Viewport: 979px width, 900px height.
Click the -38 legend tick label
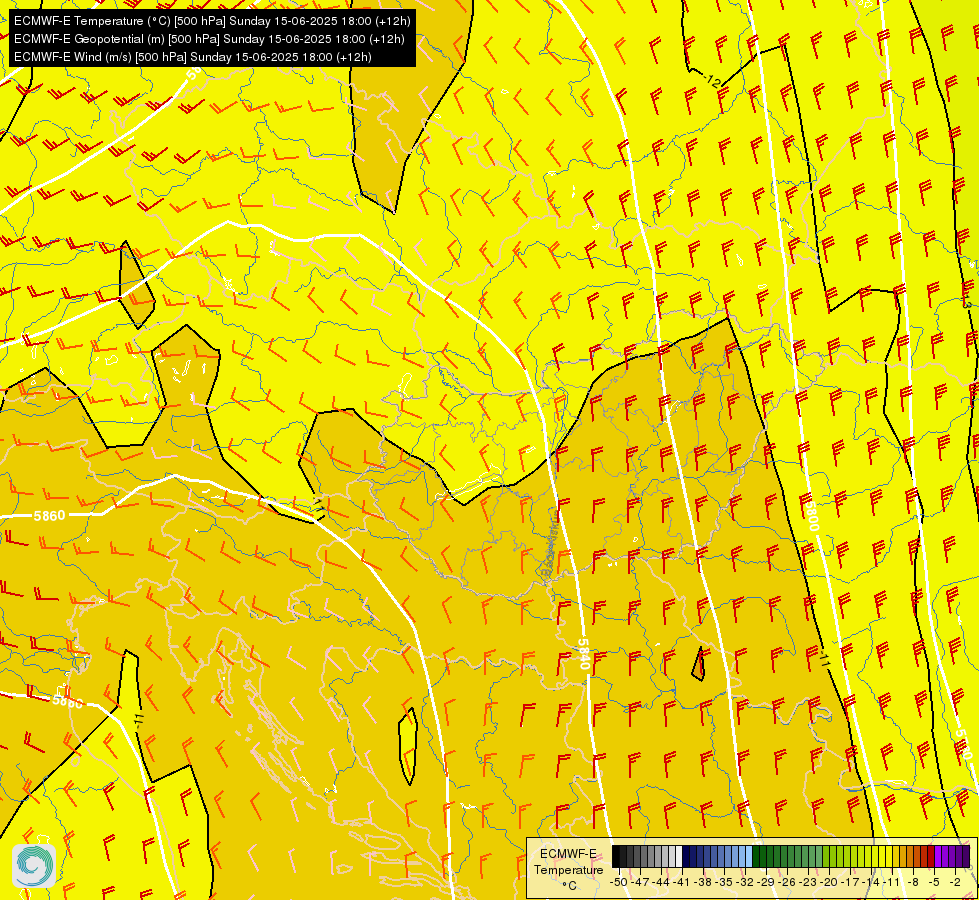point(704,882)
